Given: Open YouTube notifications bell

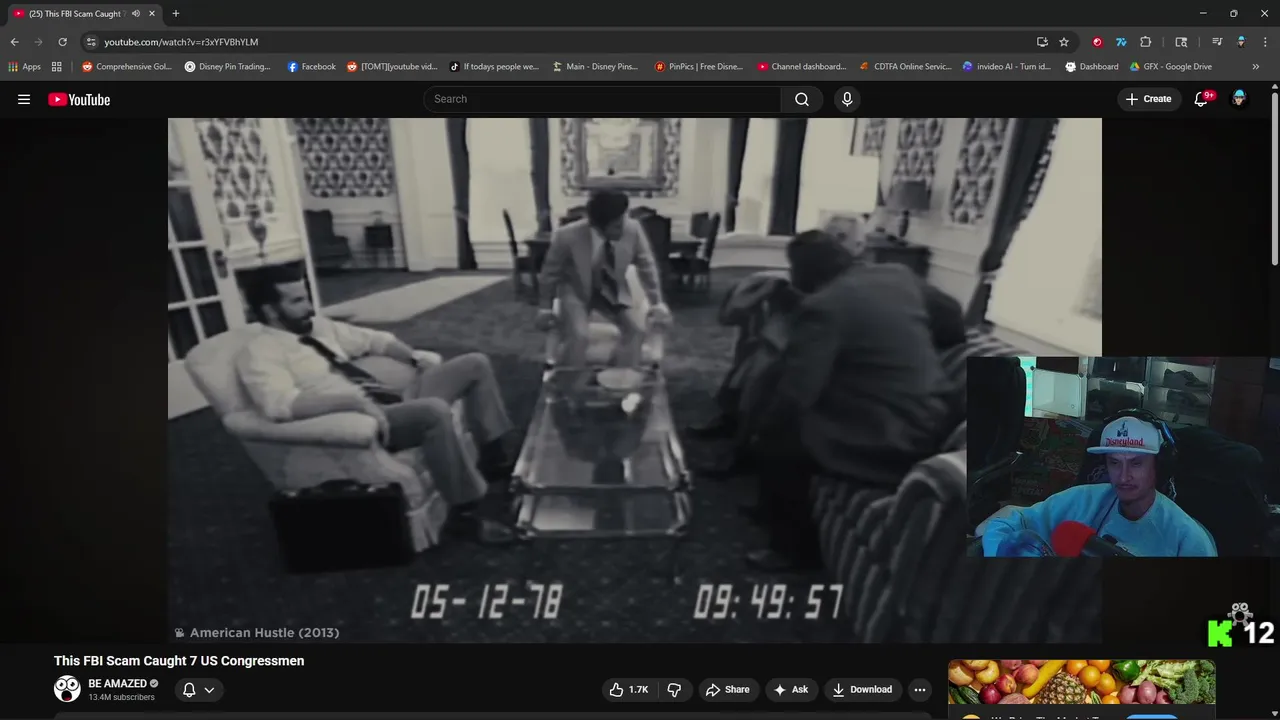Looking at the screenshot, I should 1202,99.
